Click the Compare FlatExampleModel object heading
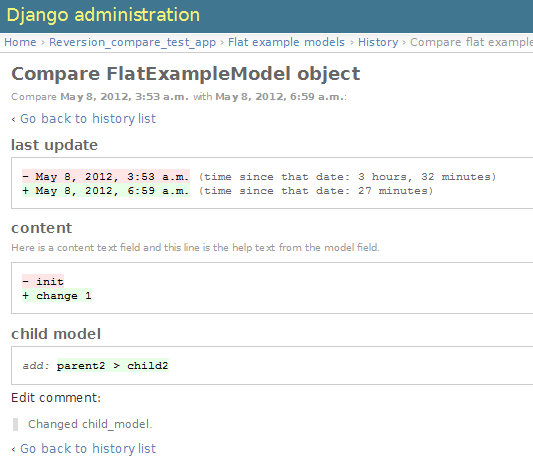Image resolution: width=533 pixels, height=474 pixels. click(x=186, y=74)
